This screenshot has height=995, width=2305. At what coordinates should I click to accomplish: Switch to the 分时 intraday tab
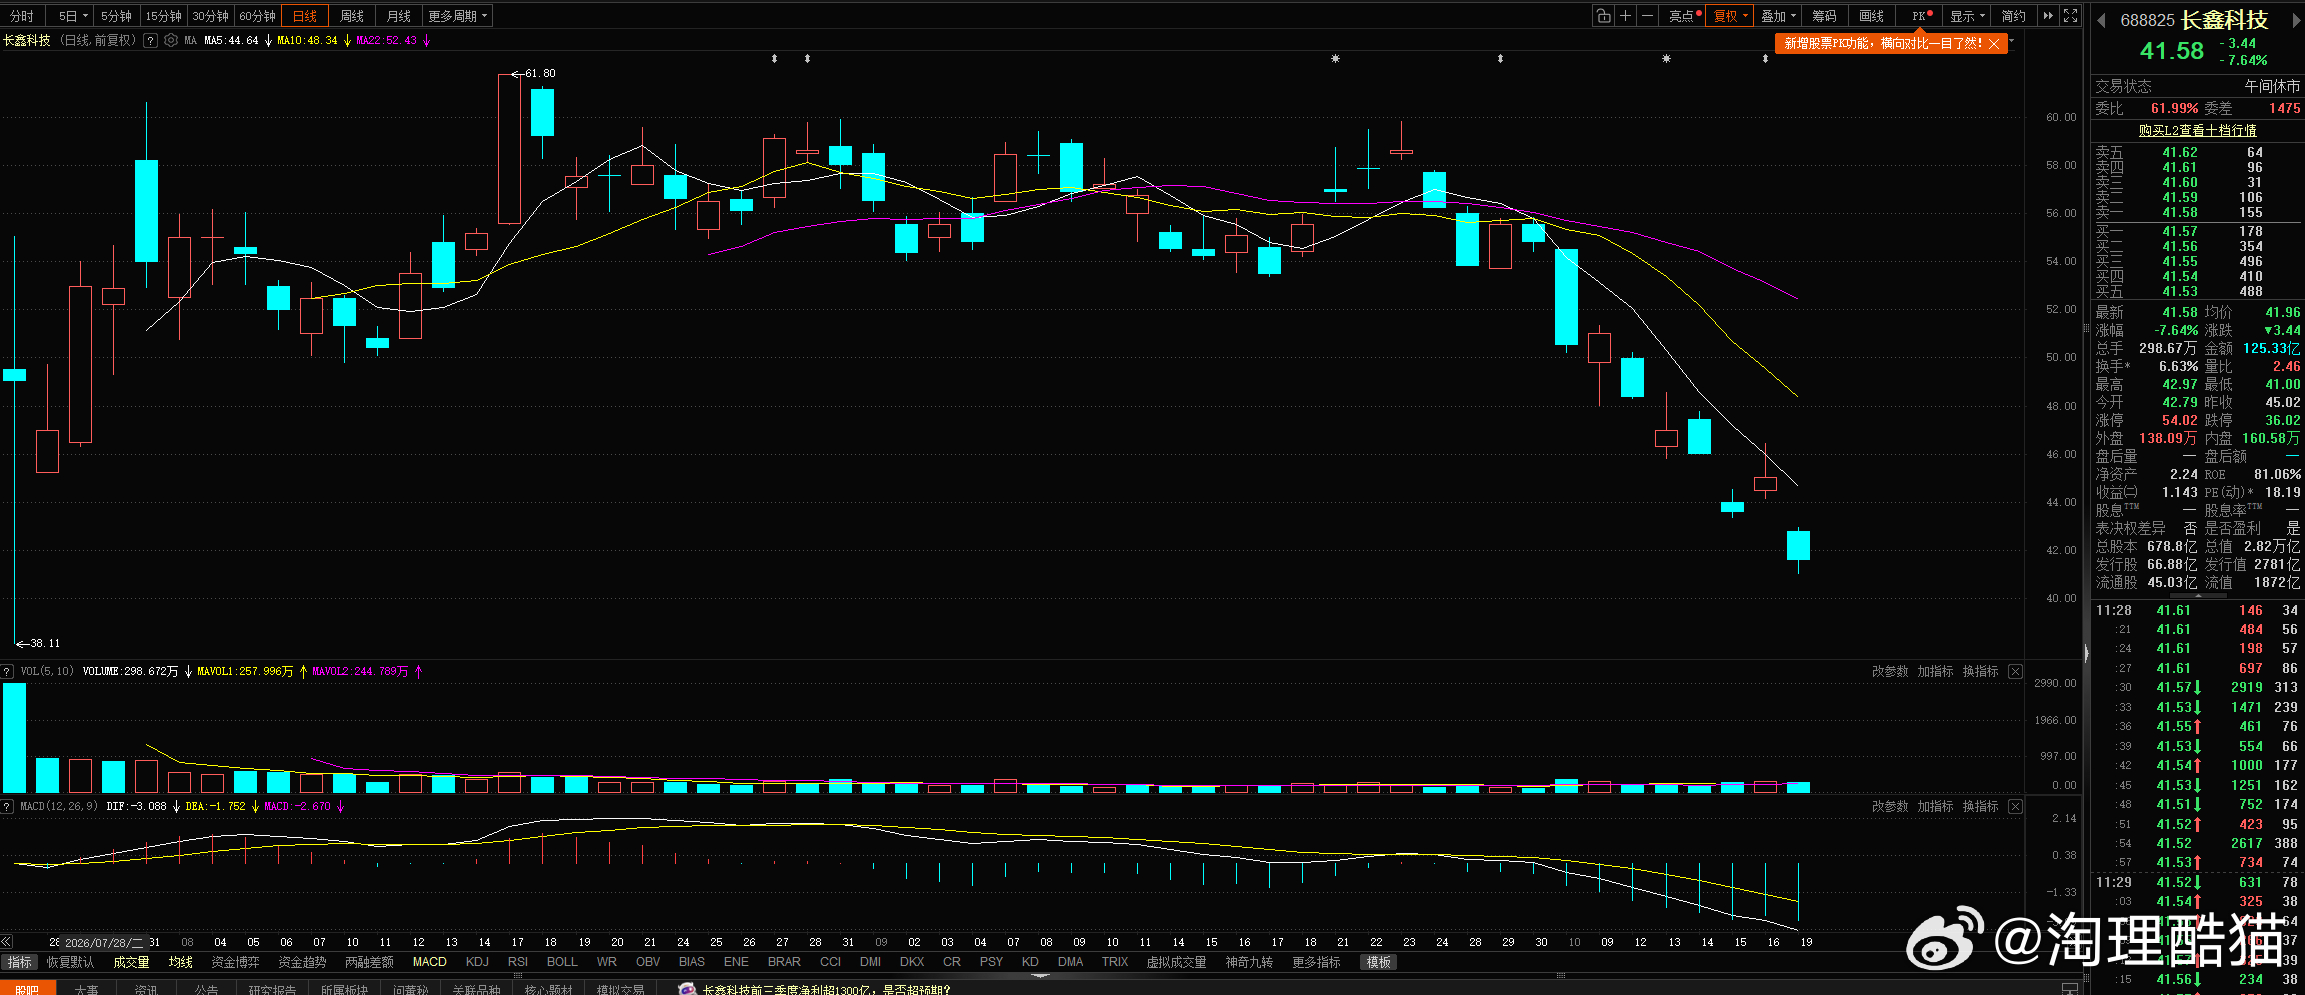[22, 16]
